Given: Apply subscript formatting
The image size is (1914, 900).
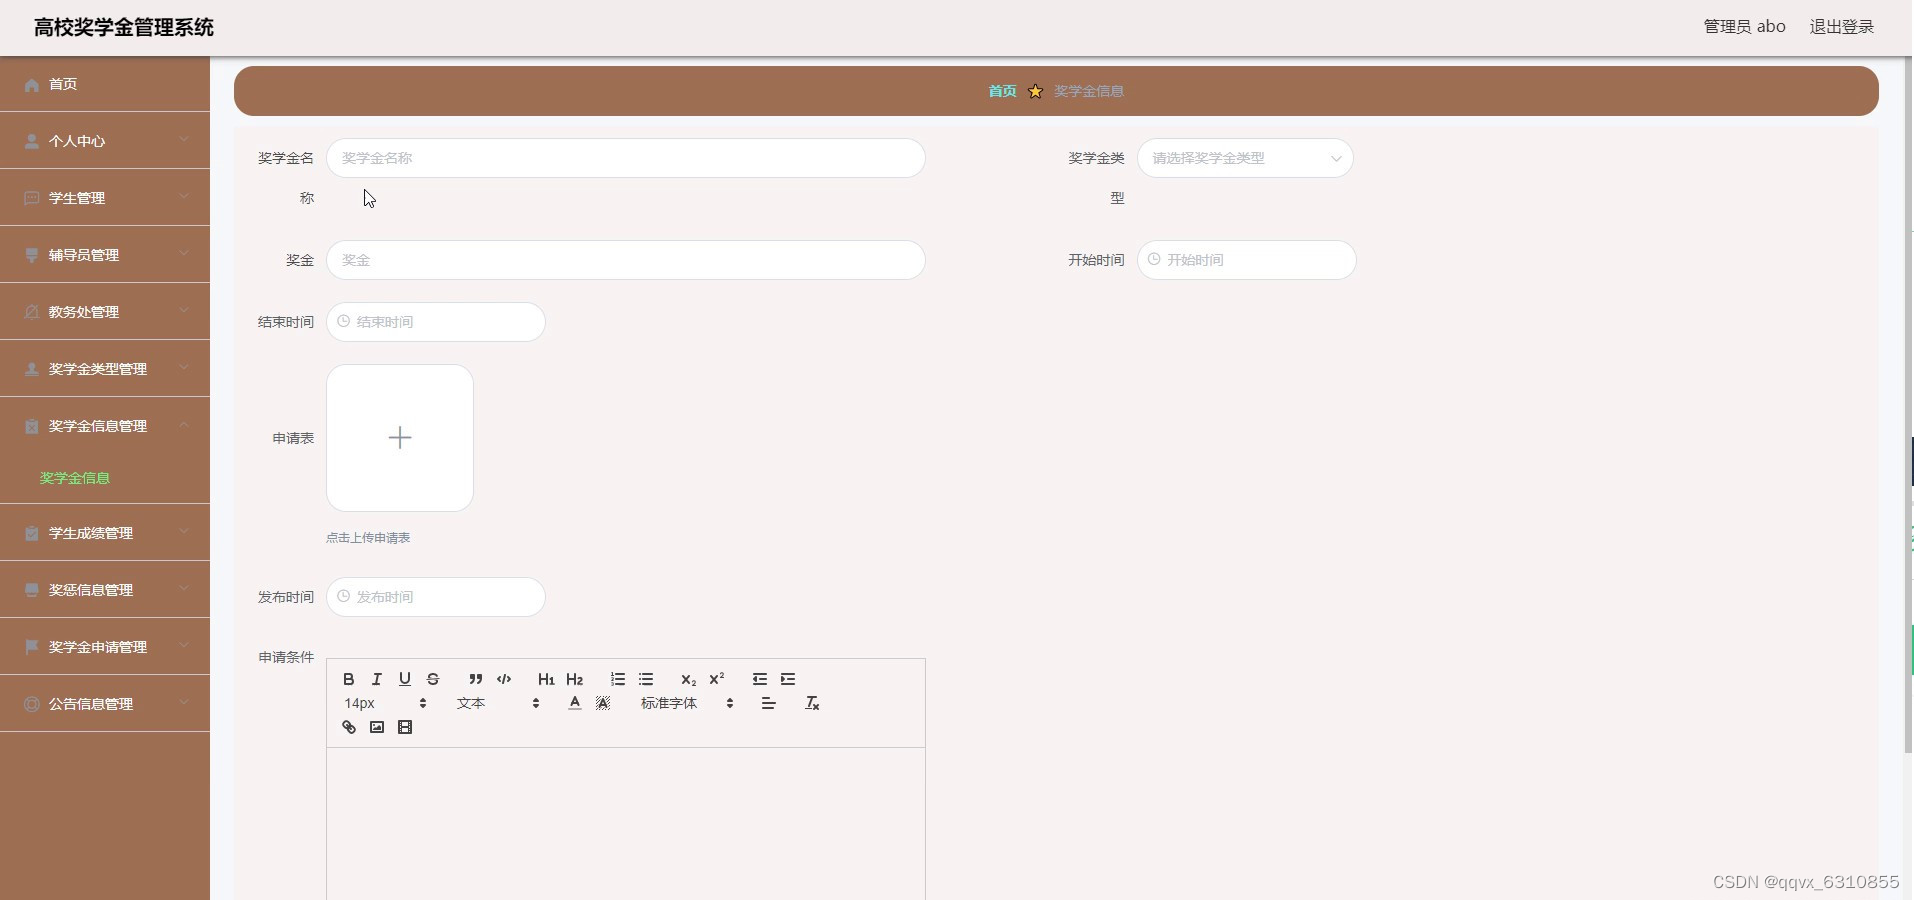Looking at the screenshot, I should click(x=688, y=679).
